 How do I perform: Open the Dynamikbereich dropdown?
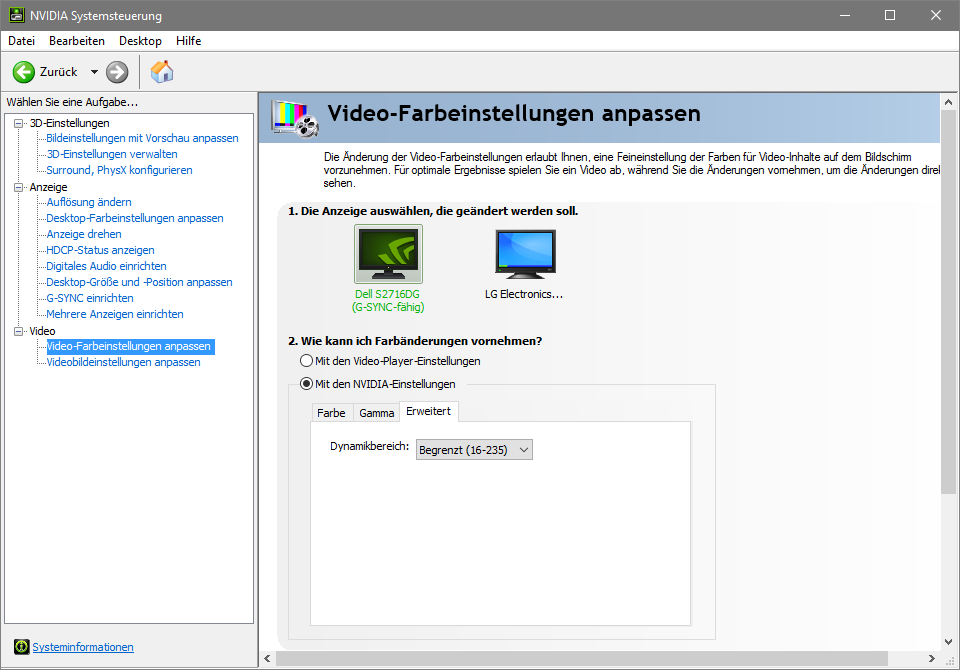click(x=474, y=450)
